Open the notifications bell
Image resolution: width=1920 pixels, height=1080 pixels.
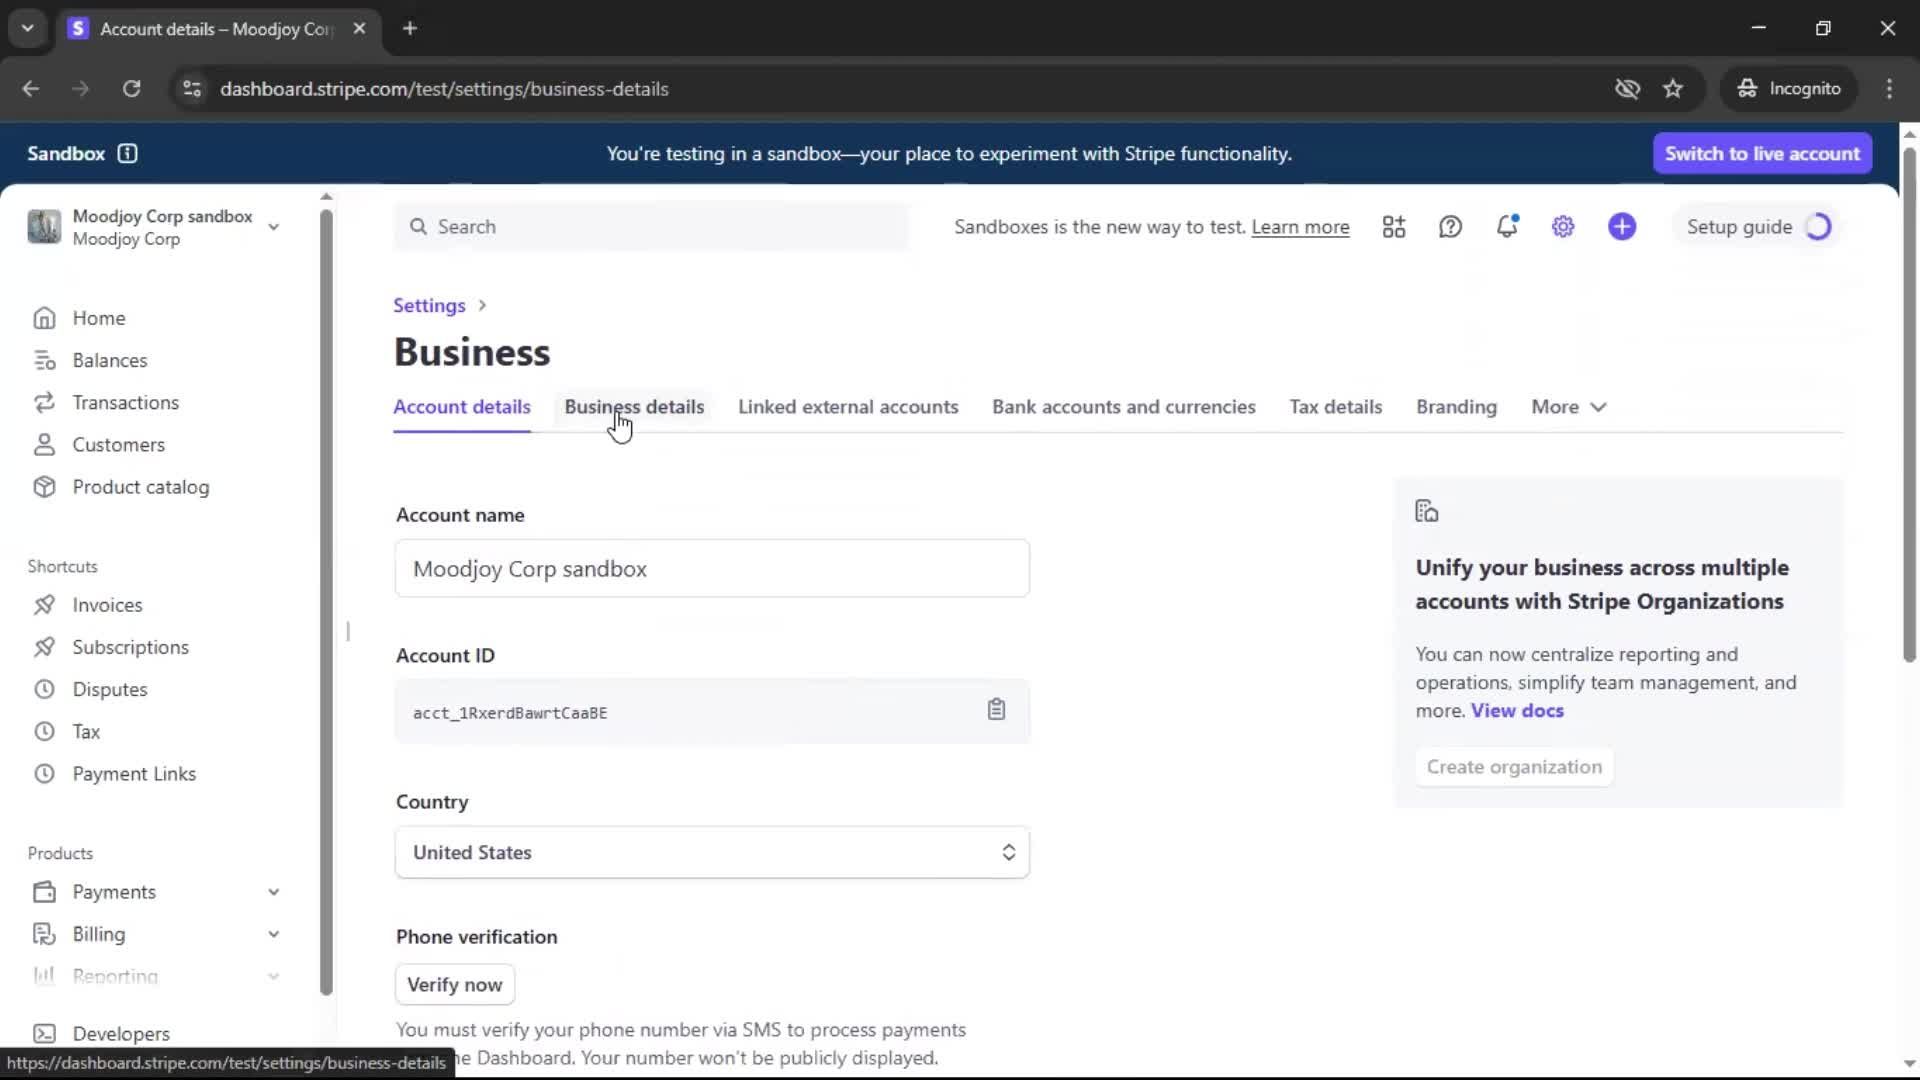[x=1507, y=227]
